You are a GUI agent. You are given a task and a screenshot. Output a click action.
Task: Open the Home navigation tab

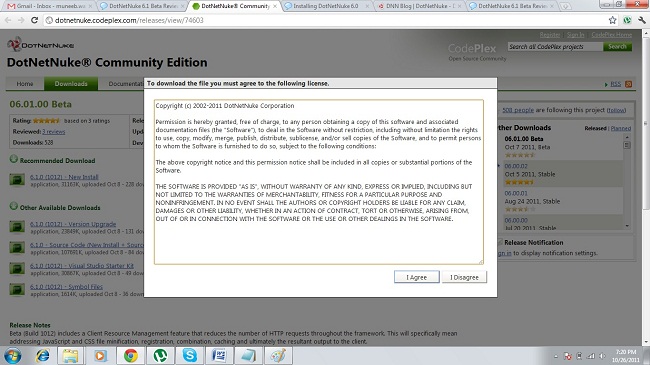coord(25,84)
